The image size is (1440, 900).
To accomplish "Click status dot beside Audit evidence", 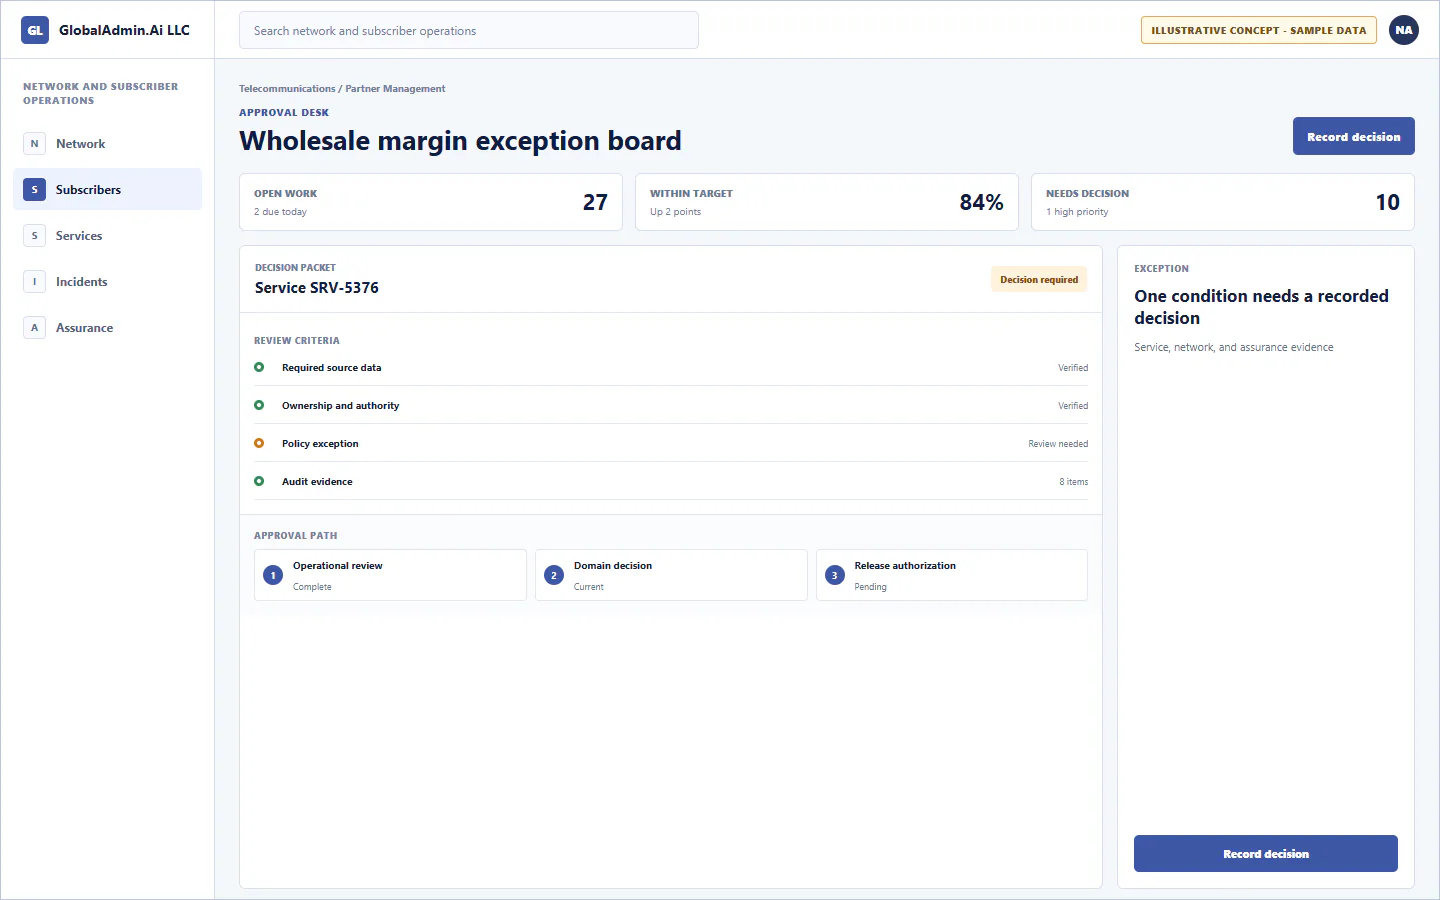I will coord(259,481).
